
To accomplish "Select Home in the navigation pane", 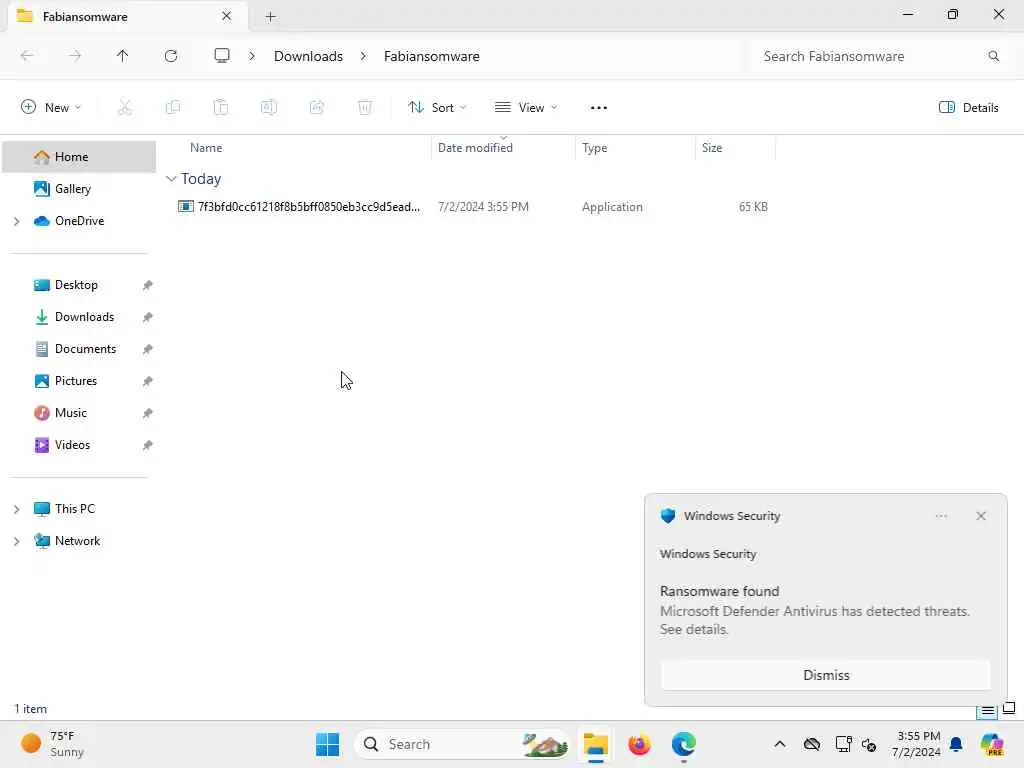I will (x=79, y=157).
